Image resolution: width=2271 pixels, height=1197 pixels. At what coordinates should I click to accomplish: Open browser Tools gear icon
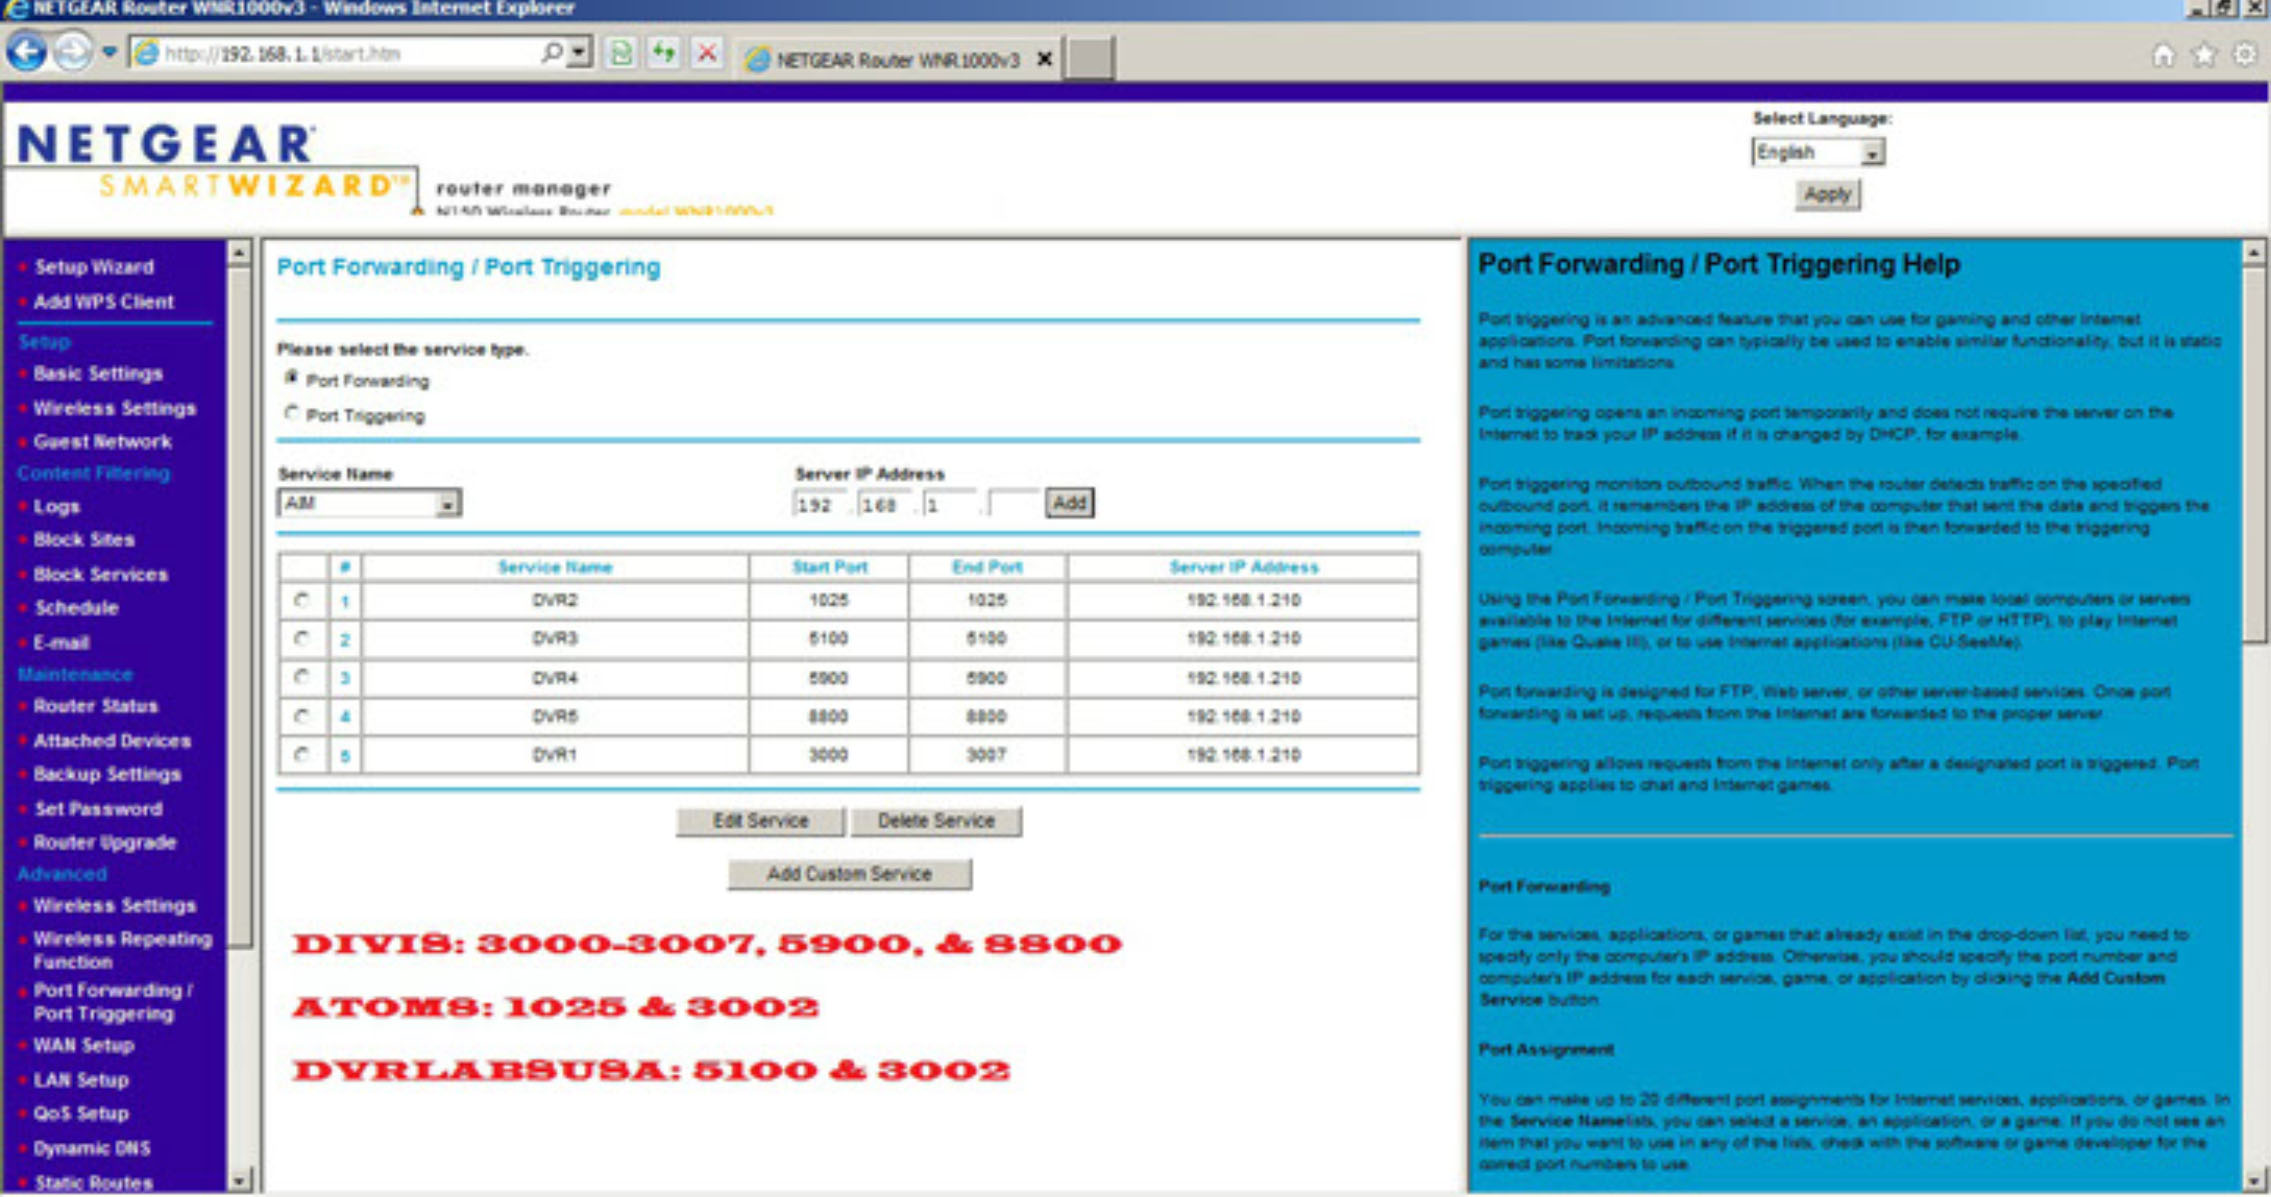pos(2245,55)
